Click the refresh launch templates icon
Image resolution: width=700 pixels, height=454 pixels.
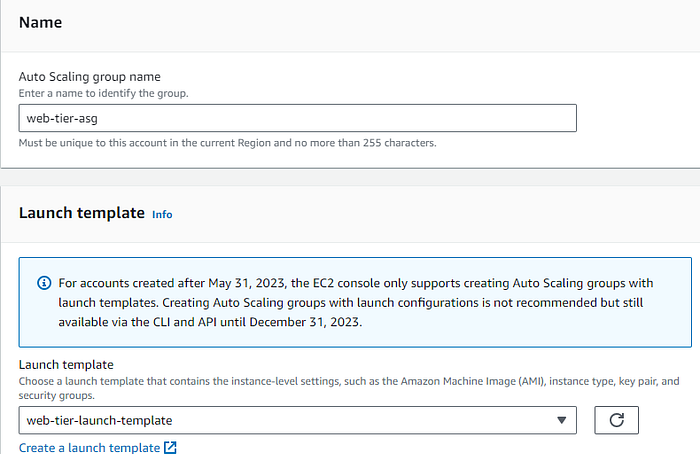(x=616, y=420)
